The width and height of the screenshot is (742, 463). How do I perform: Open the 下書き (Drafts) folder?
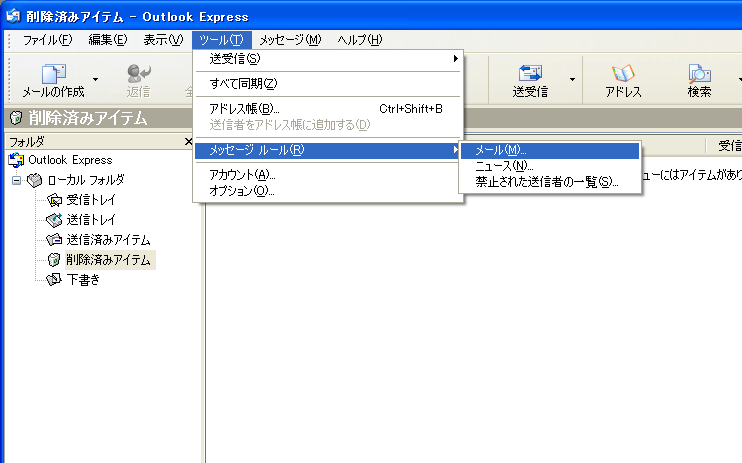[x=82, y=279]
